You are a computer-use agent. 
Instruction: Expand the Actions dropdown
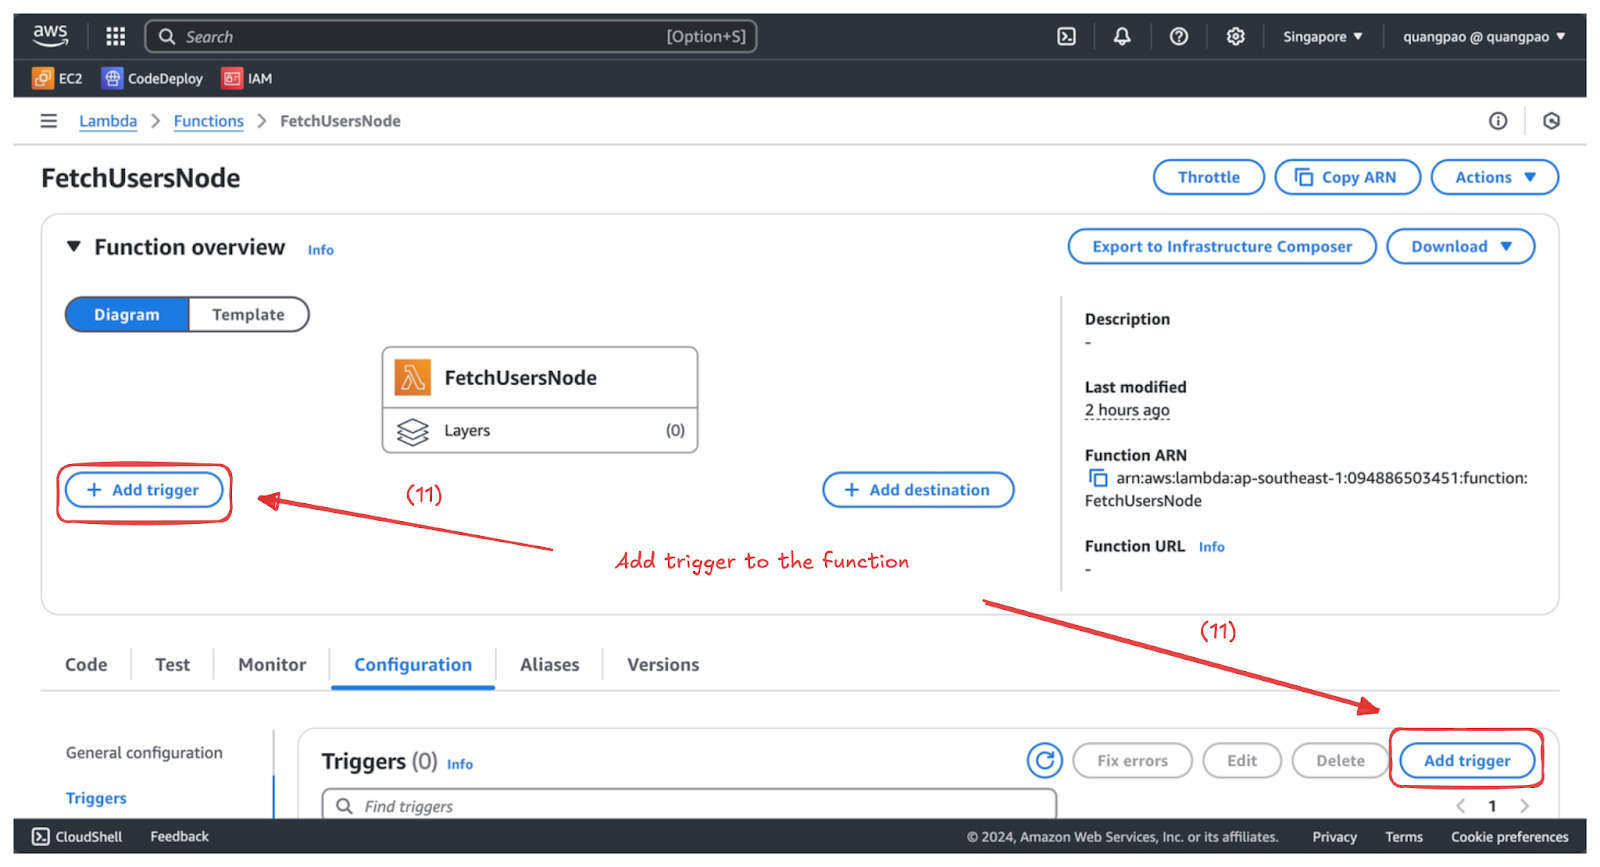(x=1495, y=177)
